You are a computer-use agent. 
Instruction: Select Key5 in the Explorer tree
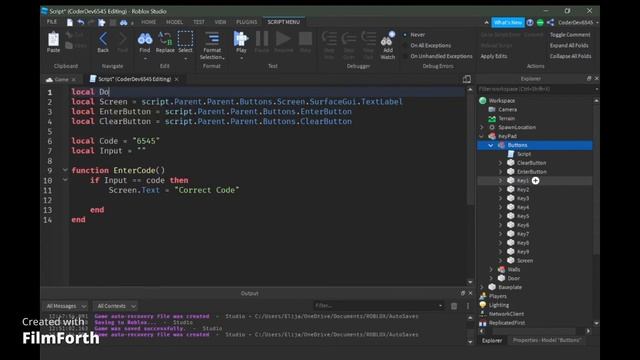pyautogui.click(x=522, y=216)
